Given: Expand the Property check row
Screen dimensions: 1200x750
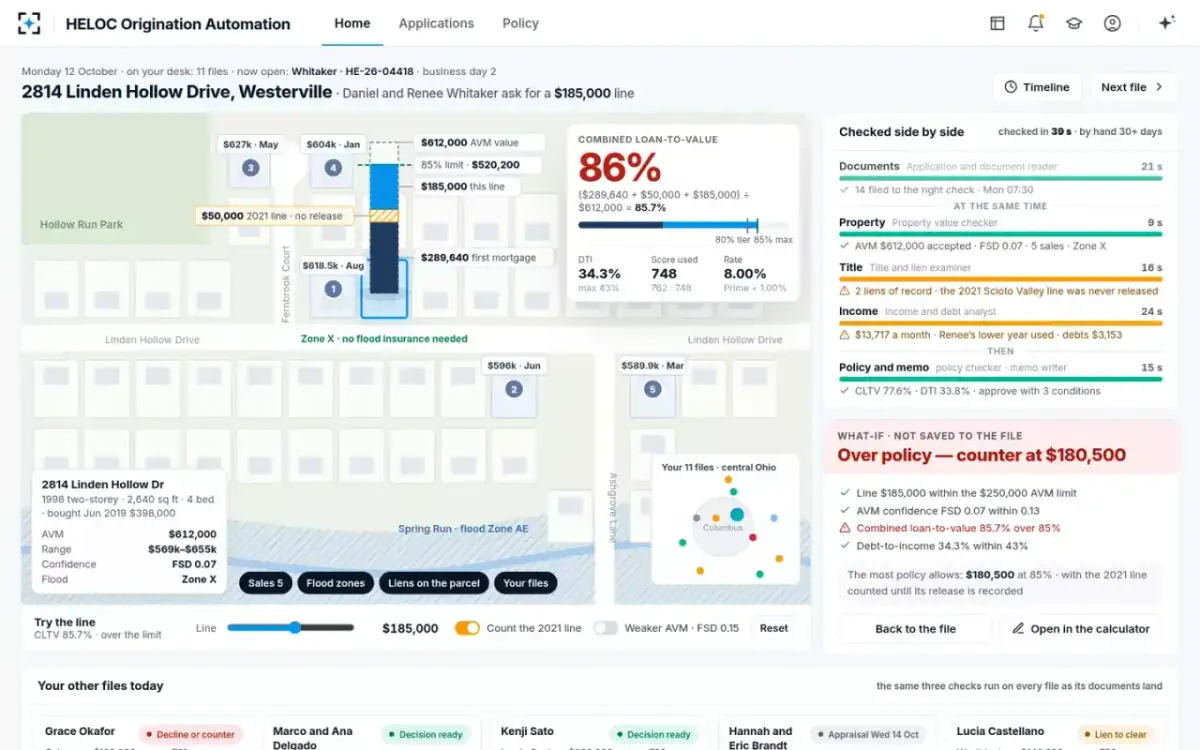Looking at the screenshot, I should [1000, 233].
